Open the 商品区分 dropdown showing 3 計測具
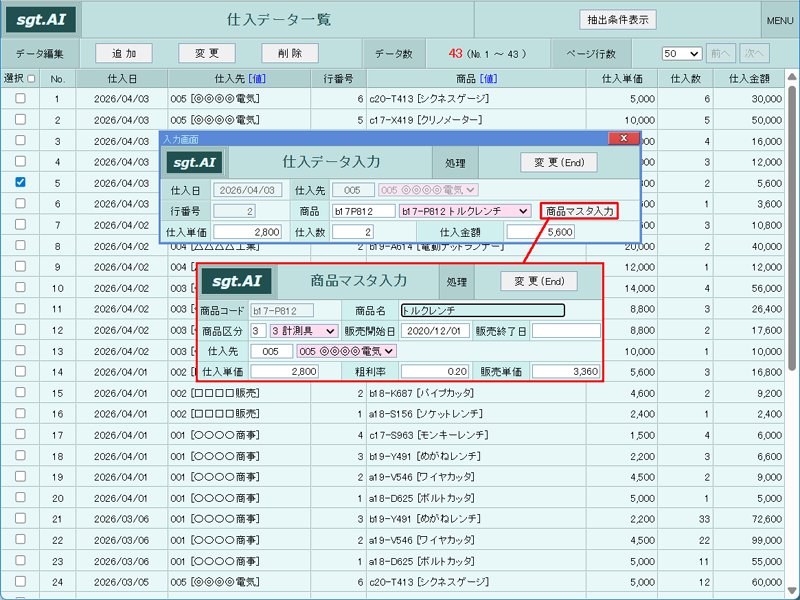Viewport: 800px width, 600px height. 304,331
